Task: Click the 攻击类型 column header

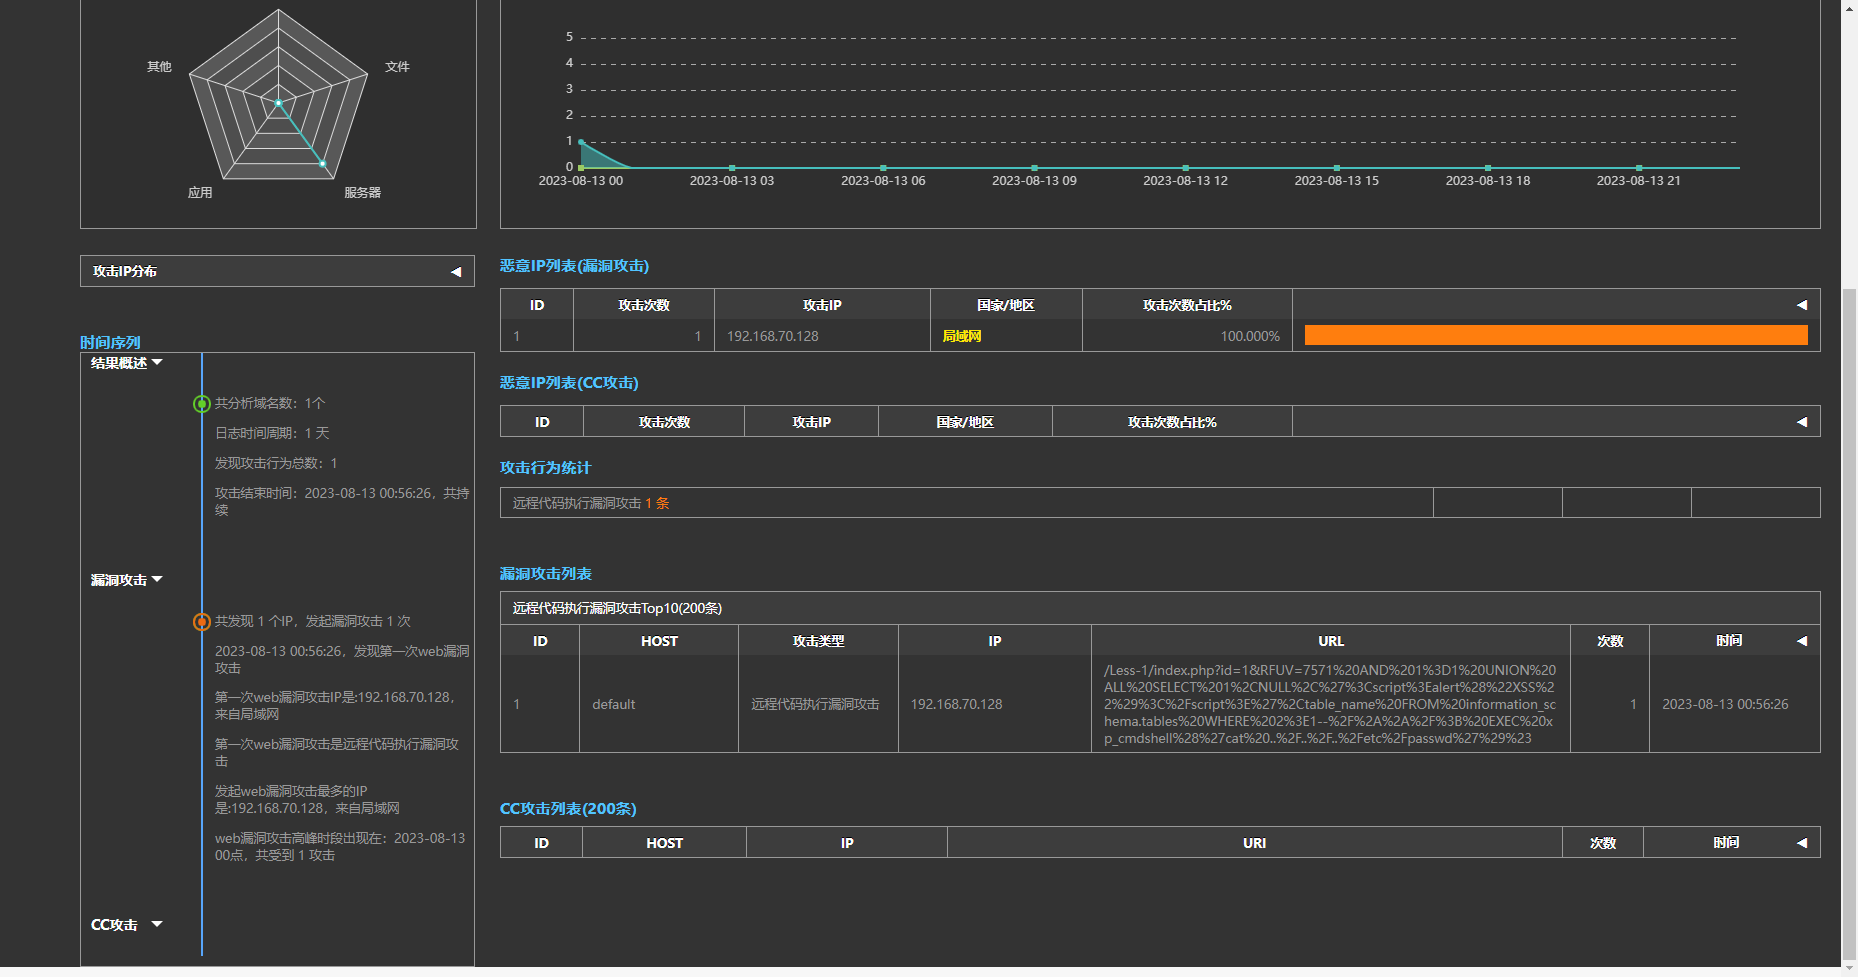Action: point(818,641)
